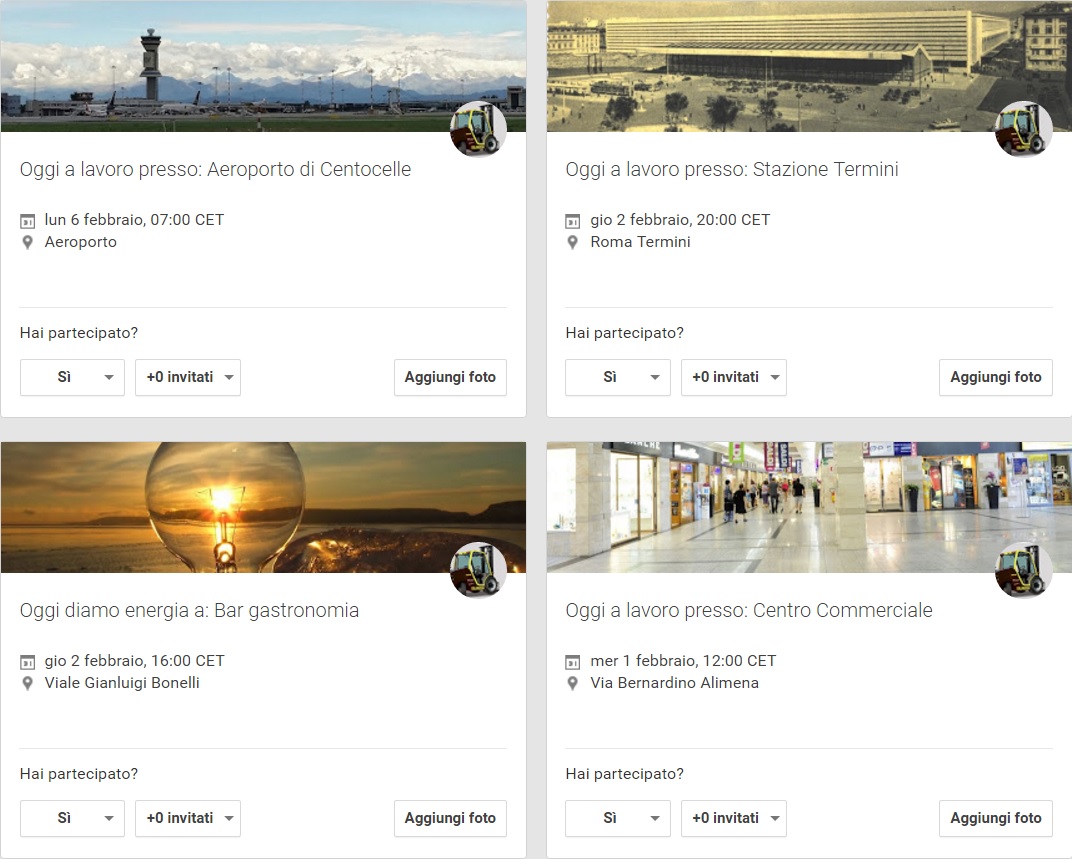Click Aggiungi foto on the Centro Commerciale card

(x=995, y=819)
